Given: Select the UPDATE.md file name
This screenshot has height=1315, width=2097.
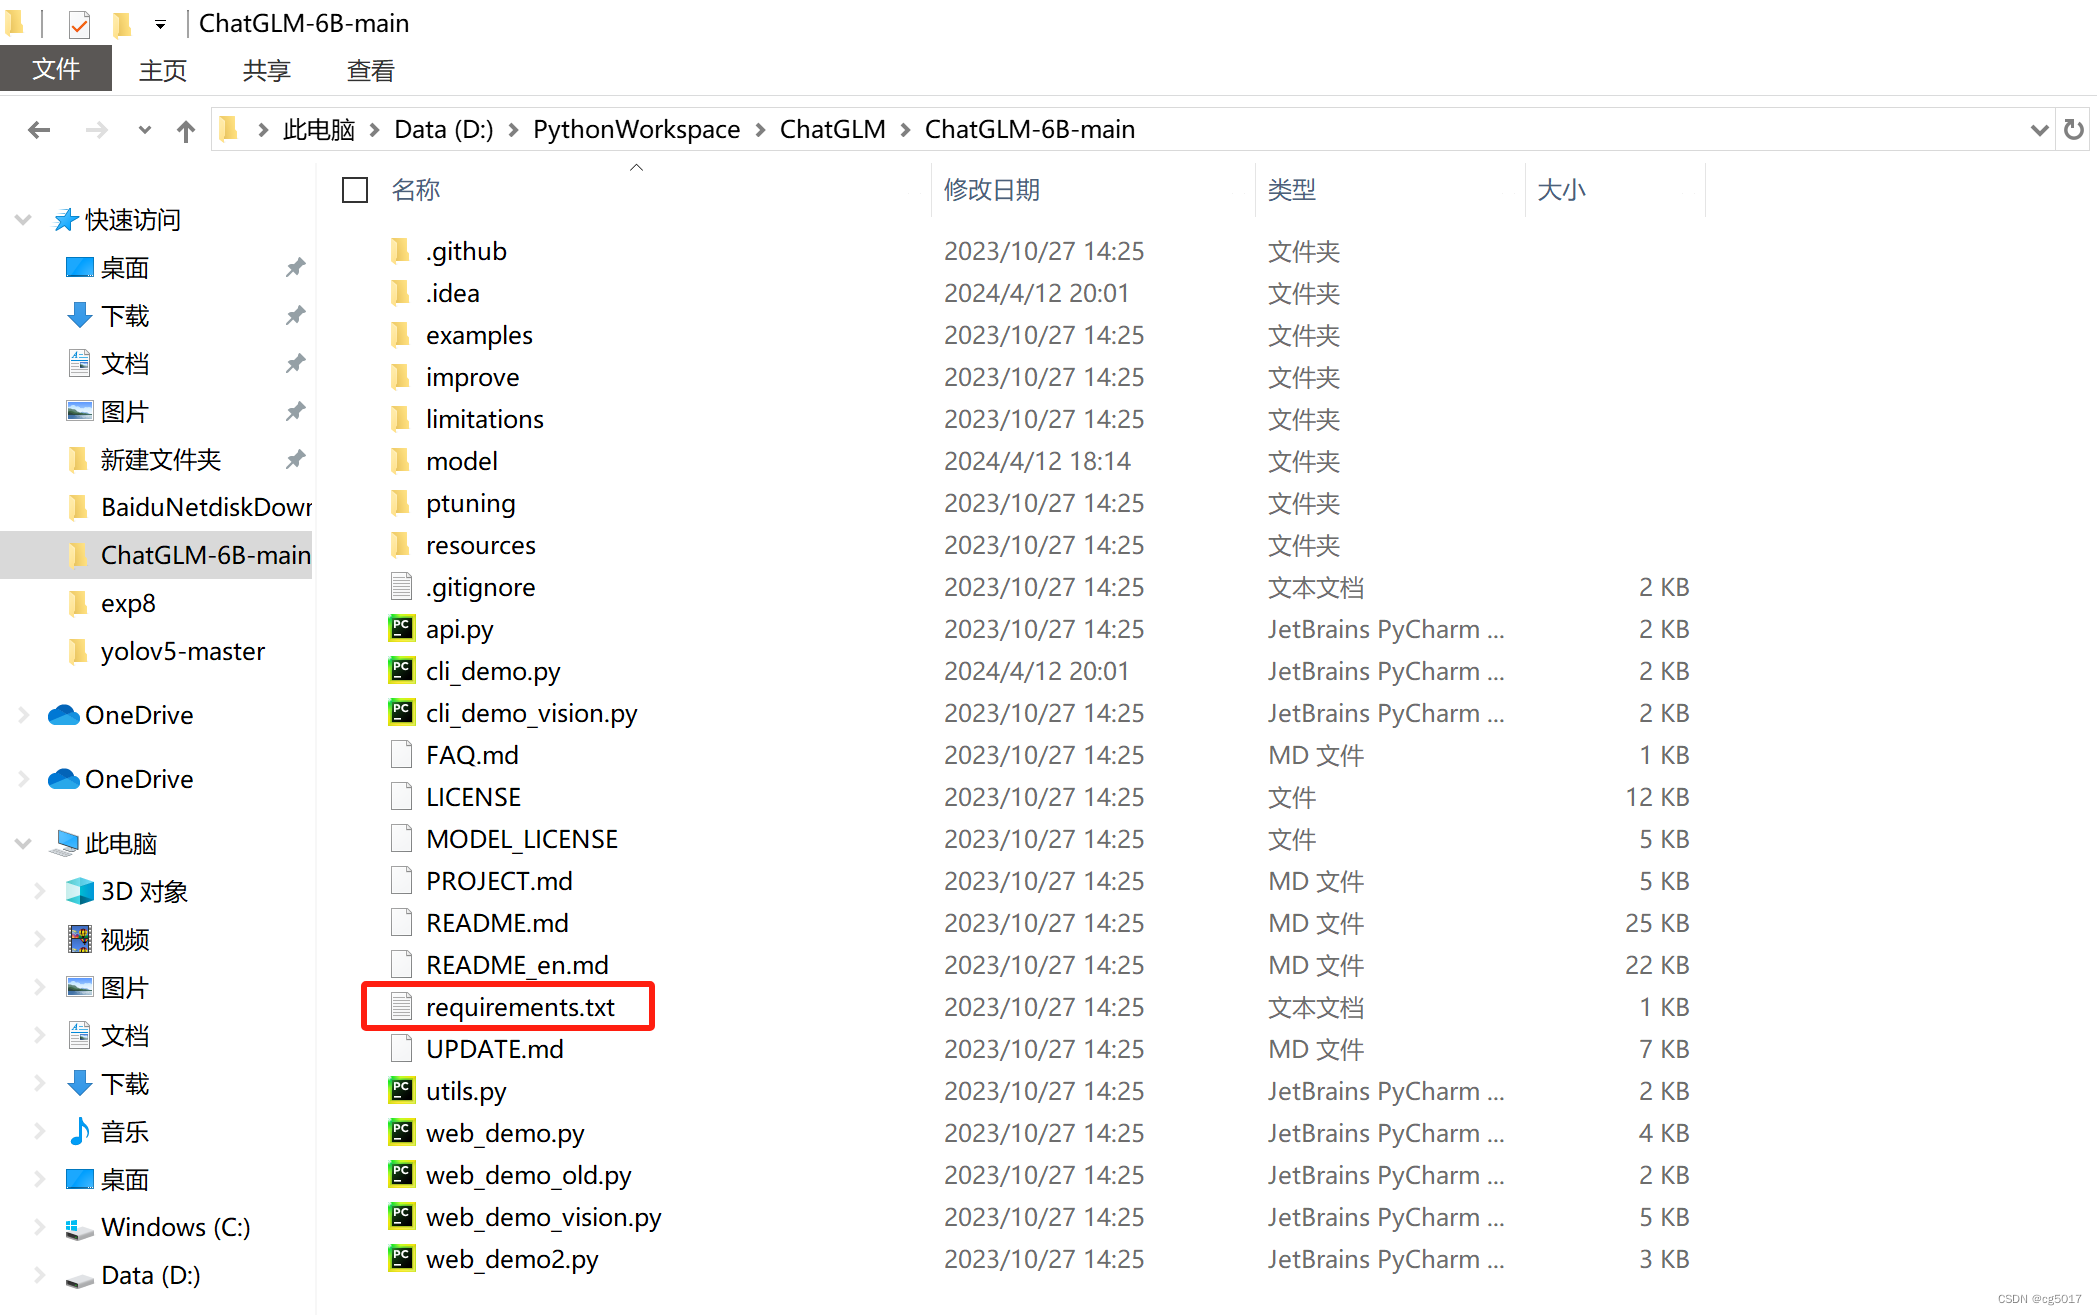Looking at the screenshot, I should (x=495, y=1049).
